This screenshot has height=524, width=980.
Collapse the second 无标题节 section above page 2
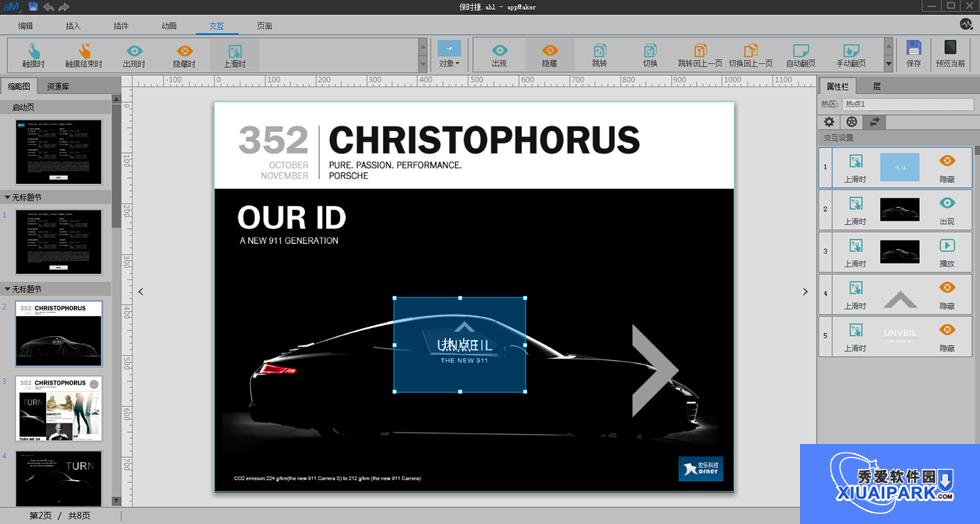click(x=8, y=289)
